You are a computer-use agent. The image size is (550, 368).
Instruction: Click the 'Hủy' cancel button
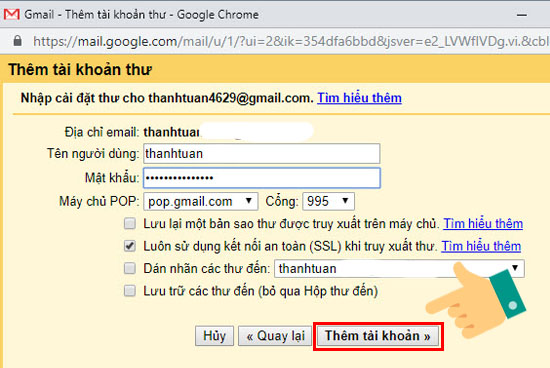(214, 336)
